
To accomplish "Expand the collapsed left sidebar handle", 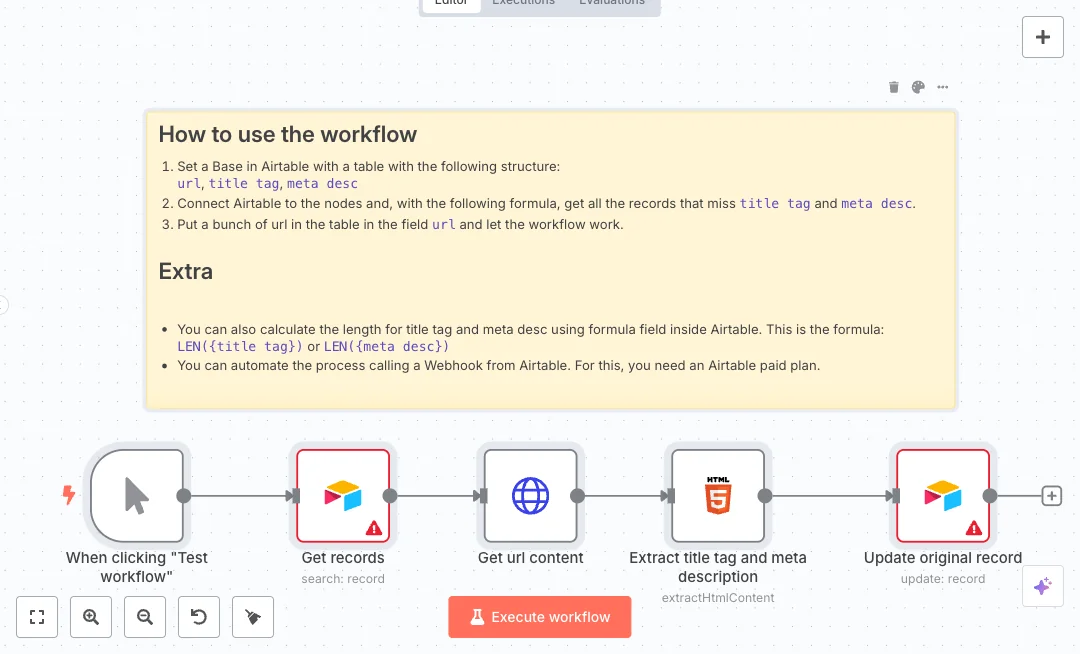I will pyautogui.click(x=3, y=305).
